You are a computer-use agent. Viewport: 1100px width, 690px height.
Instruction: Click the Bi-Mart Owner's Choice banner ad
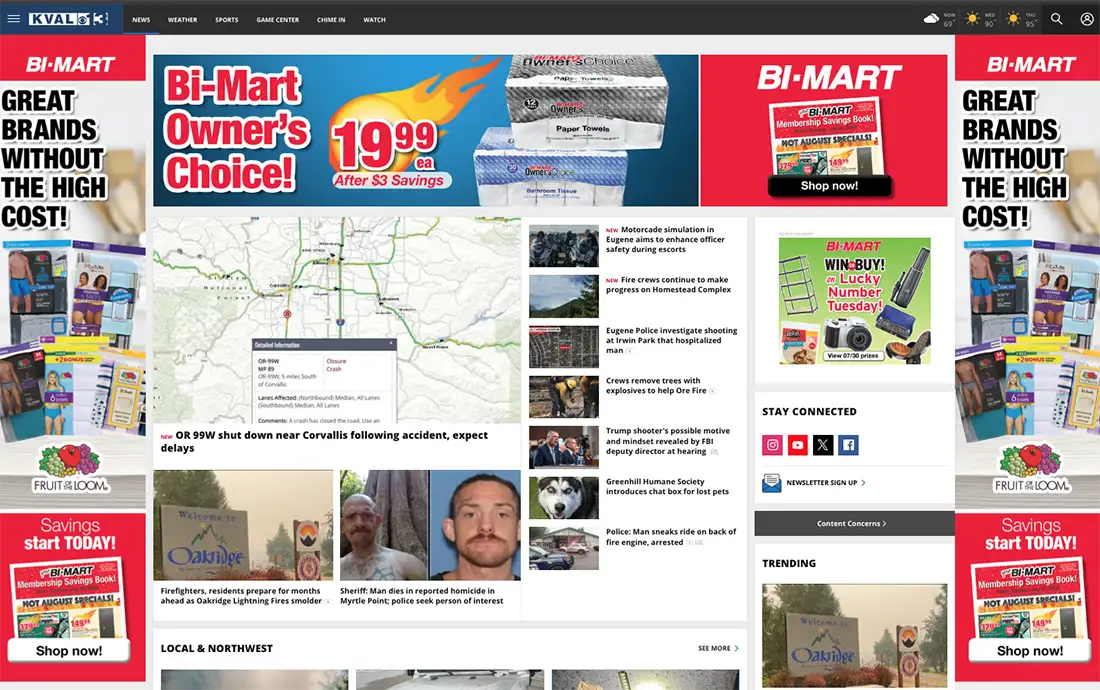coord(426,130)
